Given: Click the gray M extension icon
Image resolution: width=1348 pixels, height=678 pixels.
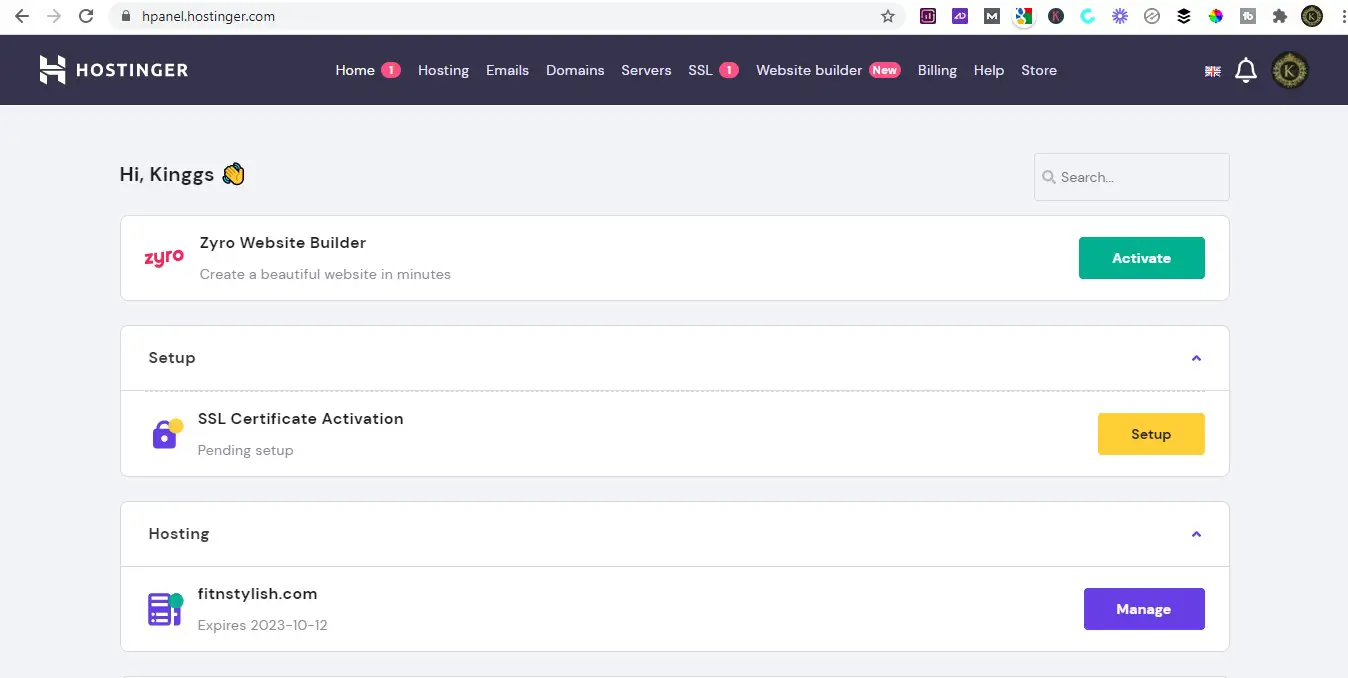Looking at the screenshot, I should click(x=992, y=16).
